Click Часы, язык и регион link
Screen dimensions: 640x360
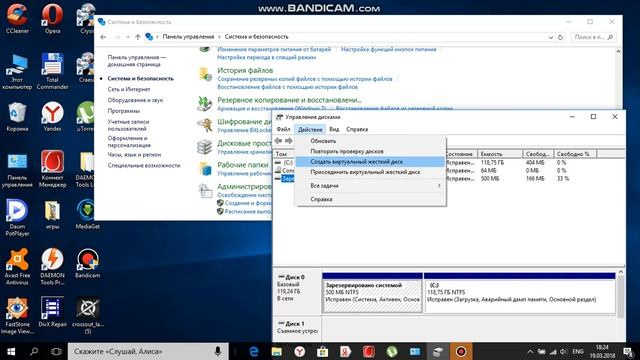(134, 155)
